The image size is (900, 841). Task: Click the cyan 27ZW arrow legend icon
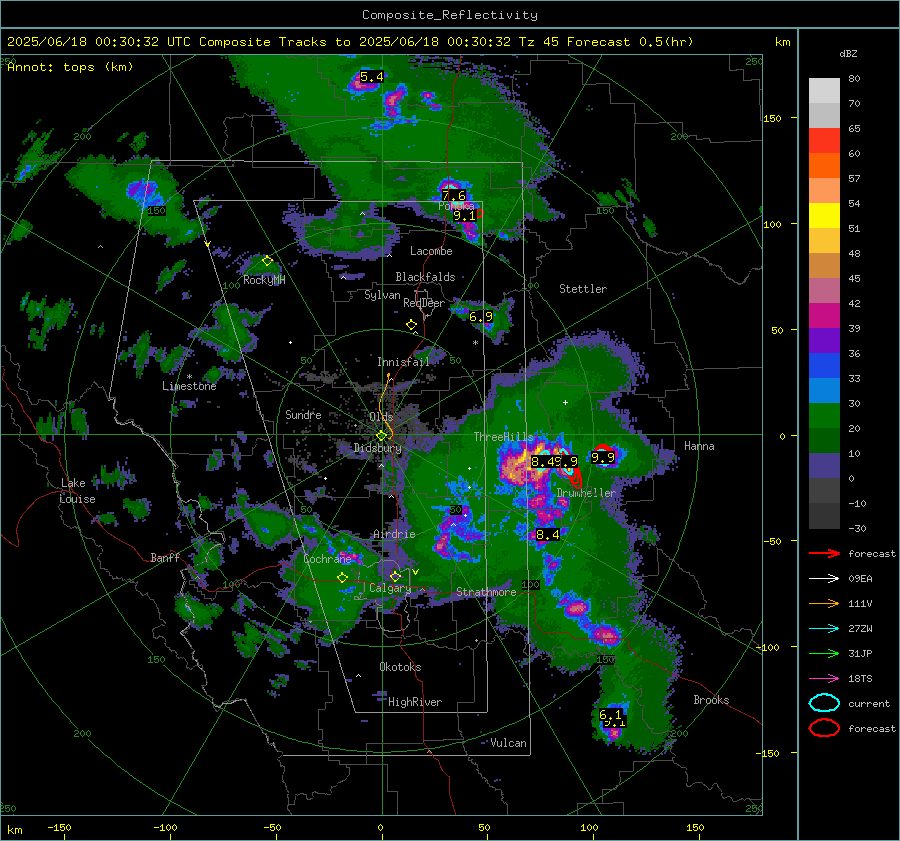tap(824, 629)
